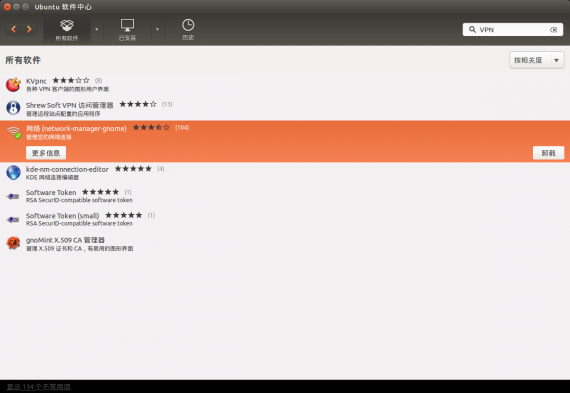Click the network-manager-gnome star rating
Viewport: 570px width, 393px height.
pos(151,128)
